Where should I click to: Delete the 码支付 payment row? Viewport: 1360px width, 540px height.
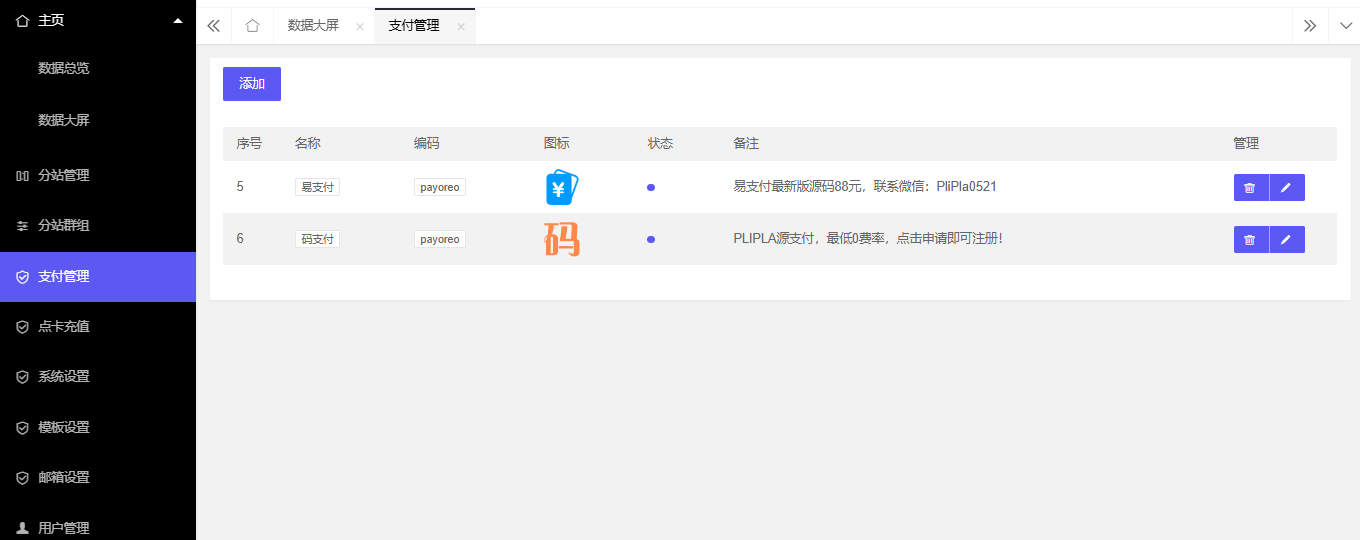click(1250, 240)
